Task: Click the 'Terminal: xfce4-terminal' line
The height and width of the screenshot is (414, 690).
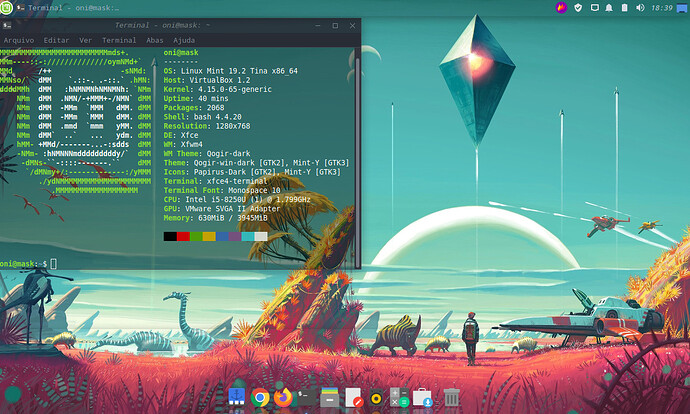Action: [x=215, y=181]
